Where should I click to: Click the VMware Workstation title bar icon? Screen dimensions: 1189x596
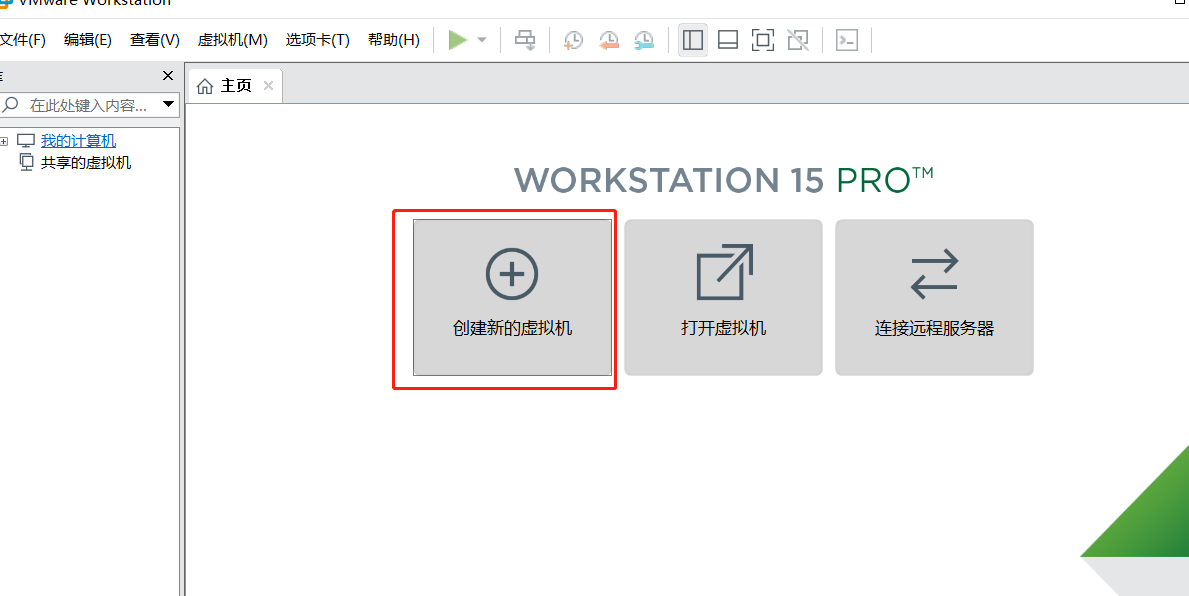[4, 2]
